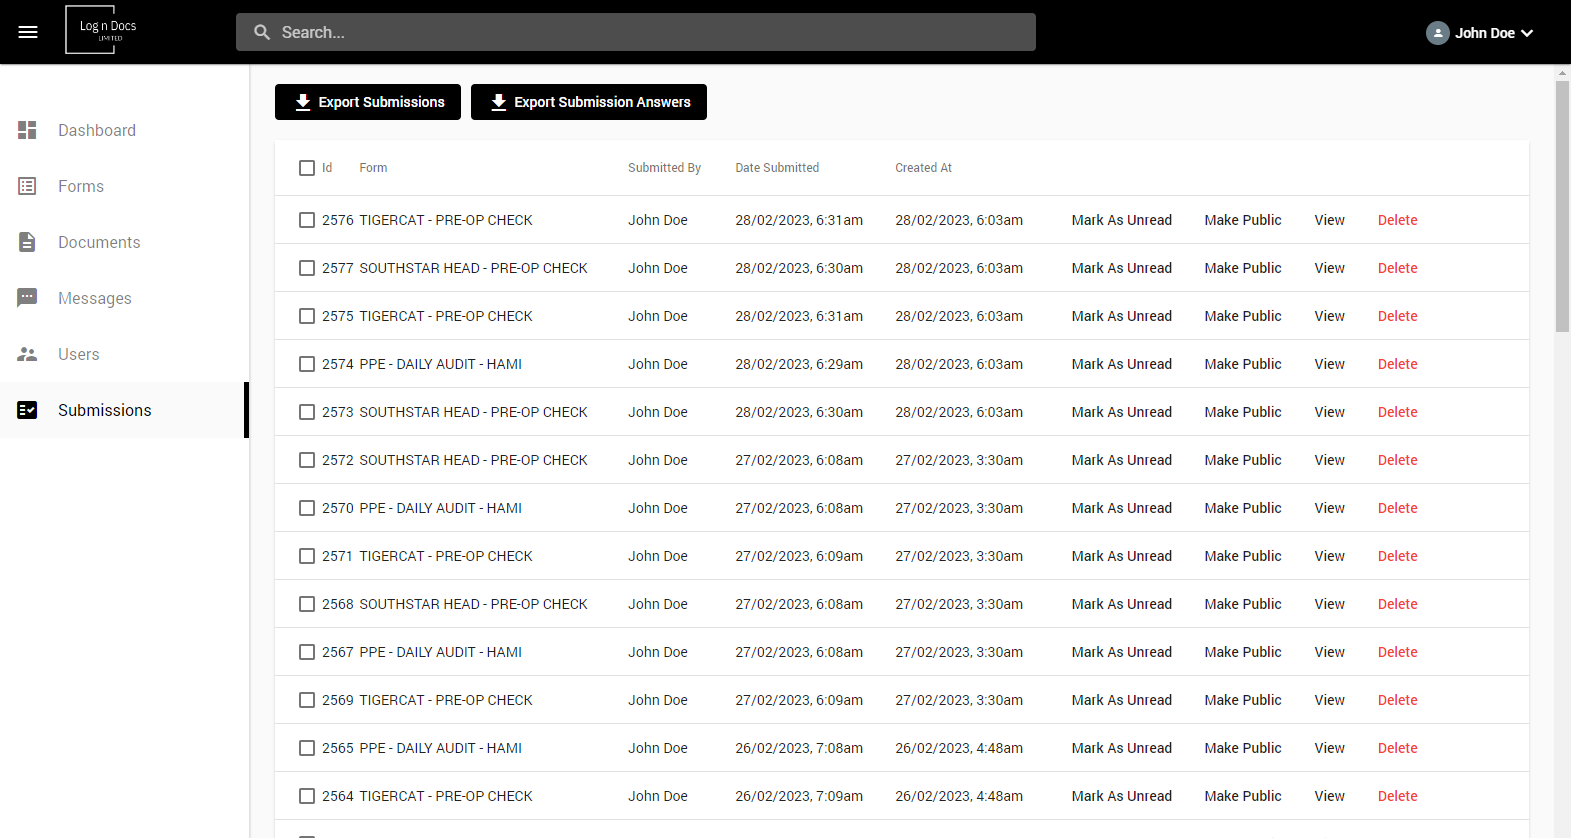Check the box for submission 2576

pos(307,220)
